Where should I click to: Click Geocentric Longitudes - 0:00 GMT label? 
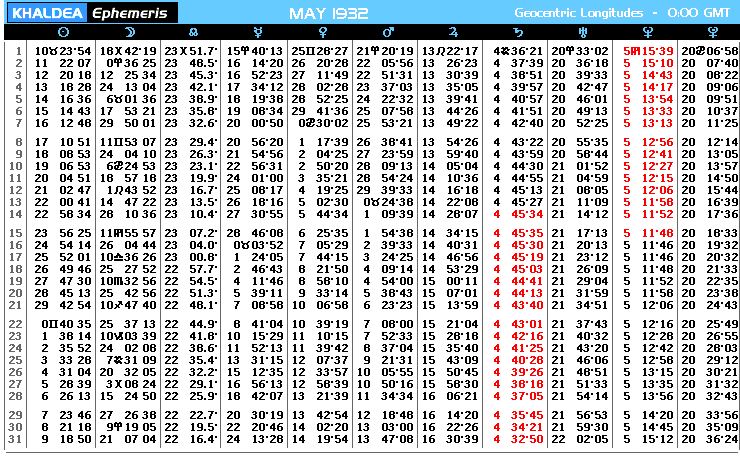pos(622,13)
